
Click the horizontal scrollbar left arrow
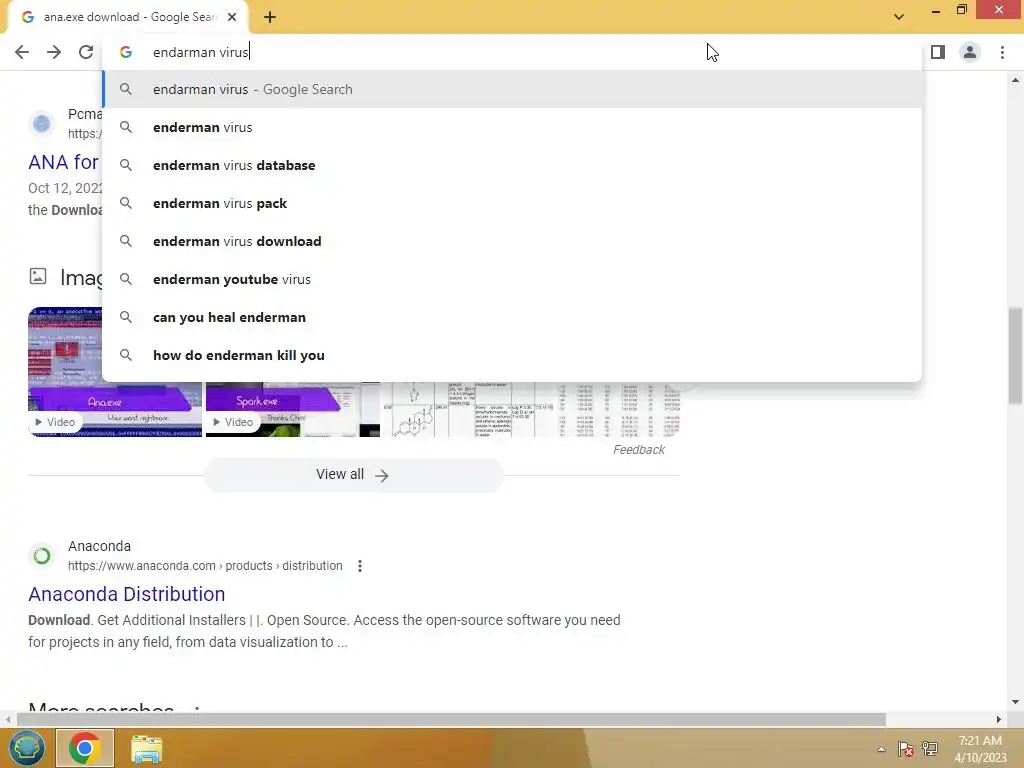pos(8,720)
